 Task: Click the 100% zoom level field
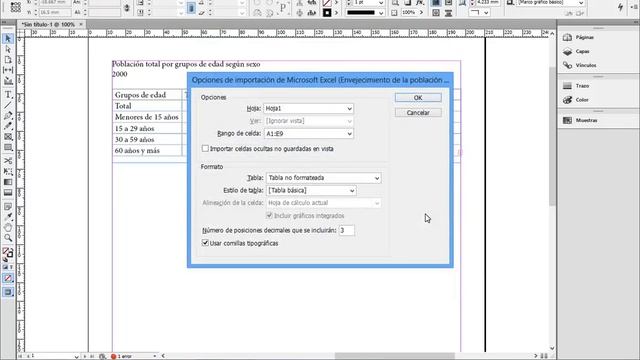click(x=409, y=13)
